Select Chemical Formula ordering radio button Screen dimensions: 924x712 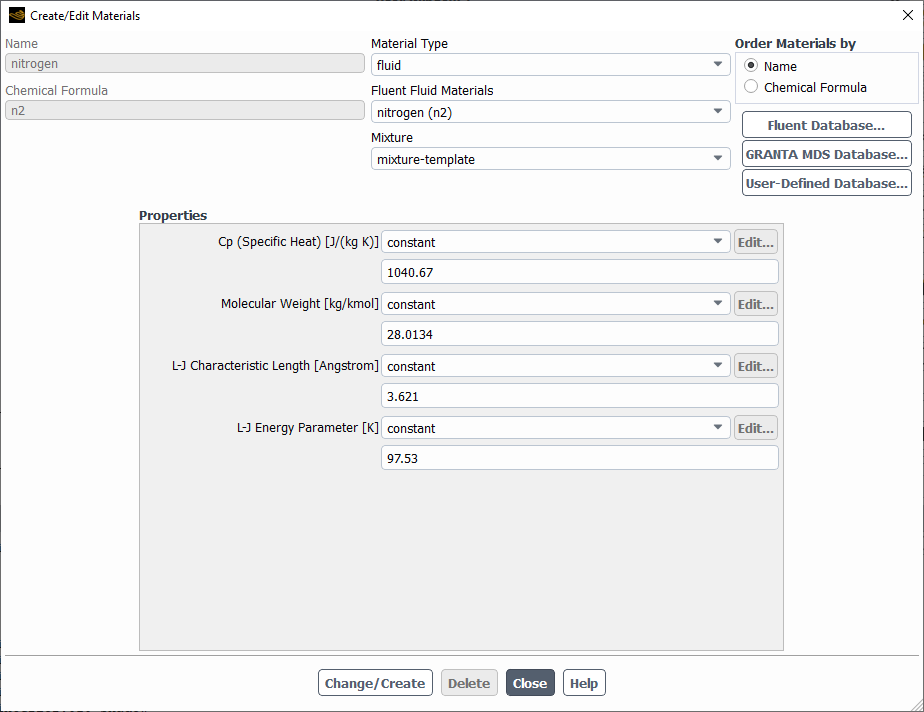click(x=751, y=87)
